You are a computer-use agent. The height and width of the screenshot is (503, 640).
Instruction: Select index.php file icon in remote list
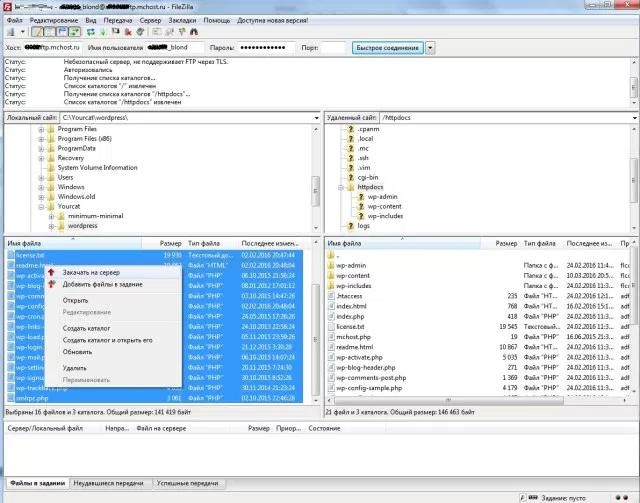point(331,316)
